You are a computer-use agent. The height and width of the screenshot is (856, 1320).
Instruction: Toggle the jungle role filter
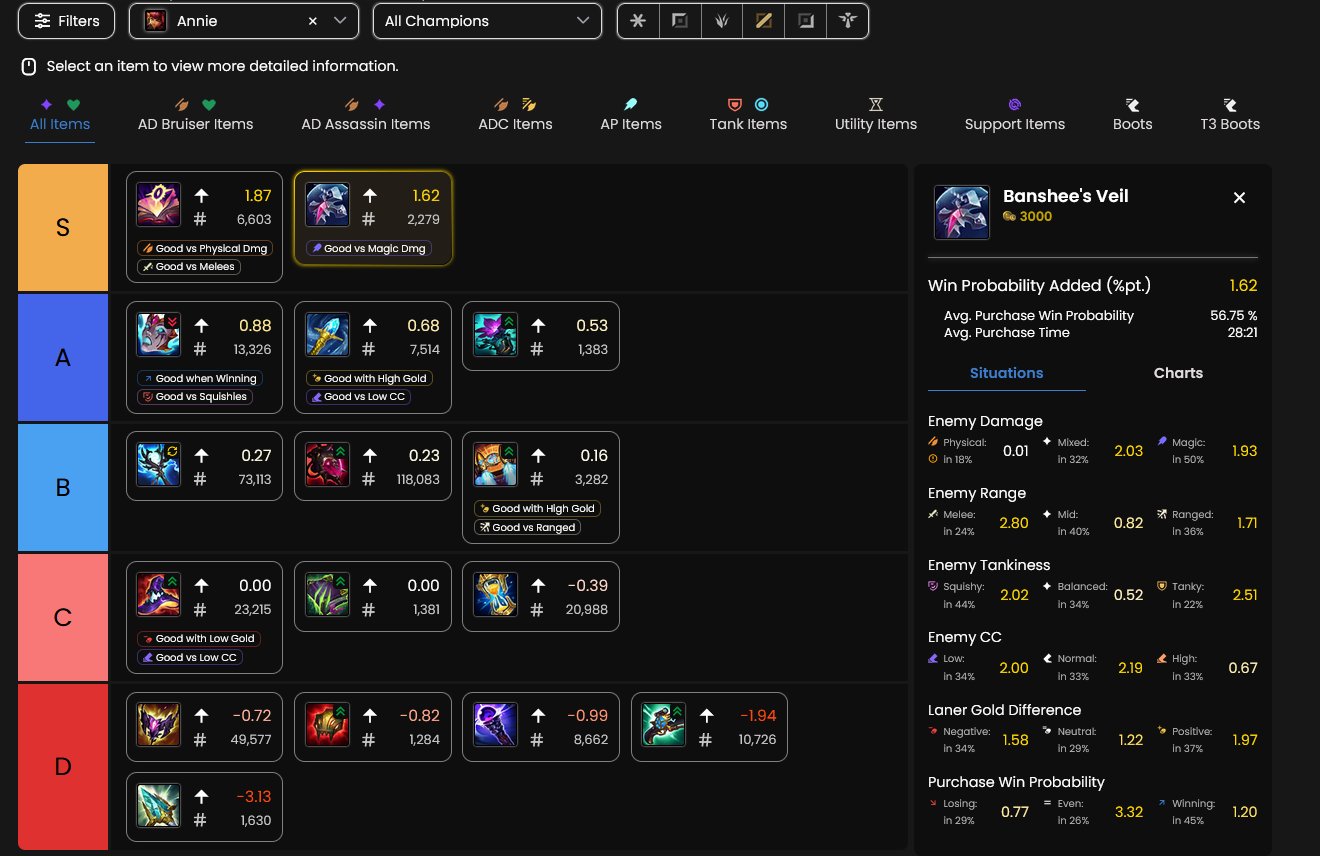722,21
